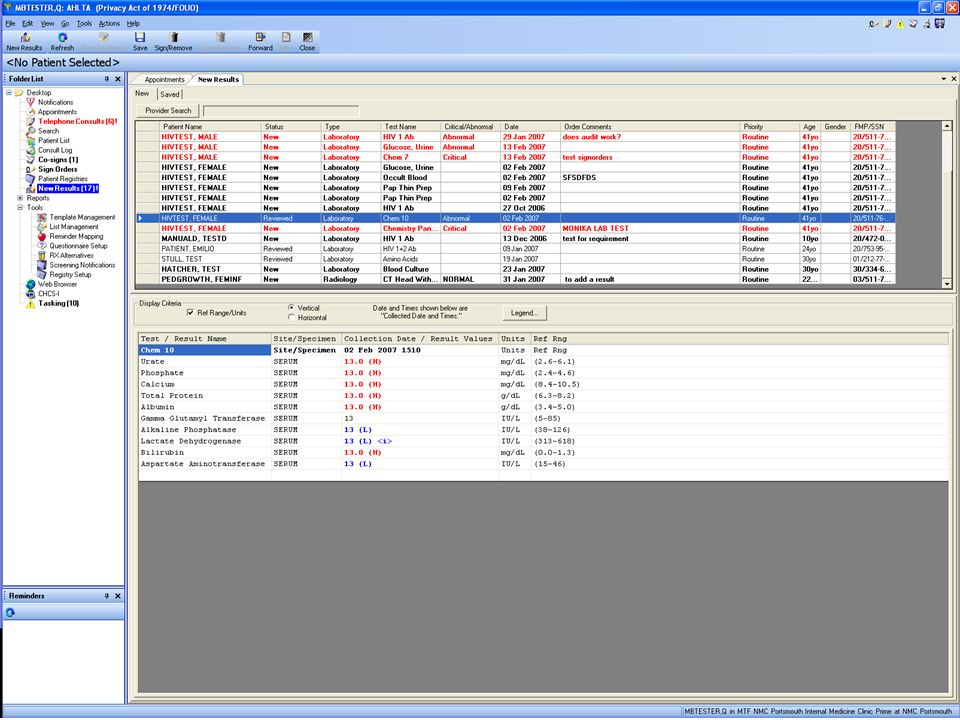960x720 pixels.
Task: Close the Folder List panel
Action: tap(118, 79)
